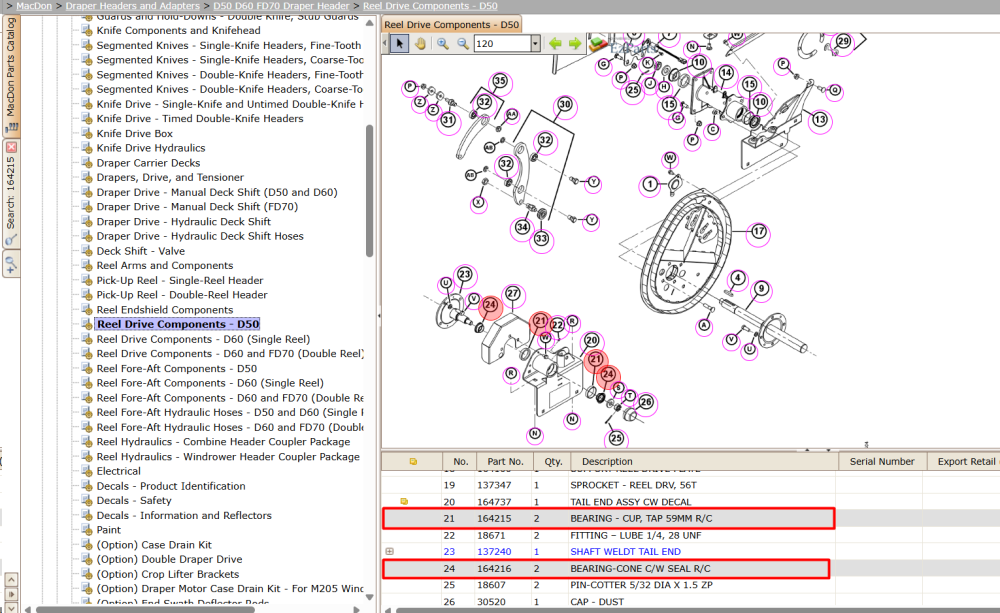This screenshot has width=1000, height=613.
Task: Open Reel Fore-Aft Components - D50
Action: pyautogui.click(x=177, y=369)
